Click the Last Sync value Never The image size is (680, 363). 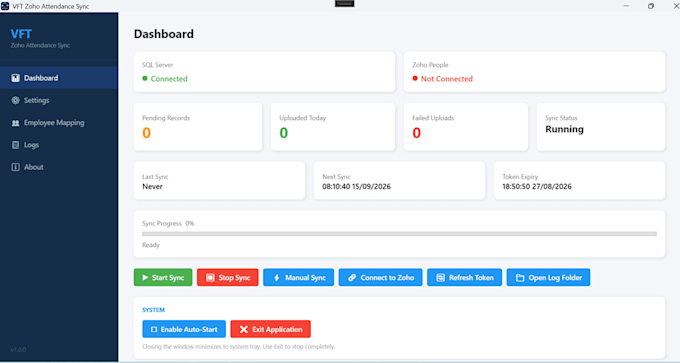[x=152, y=186]
